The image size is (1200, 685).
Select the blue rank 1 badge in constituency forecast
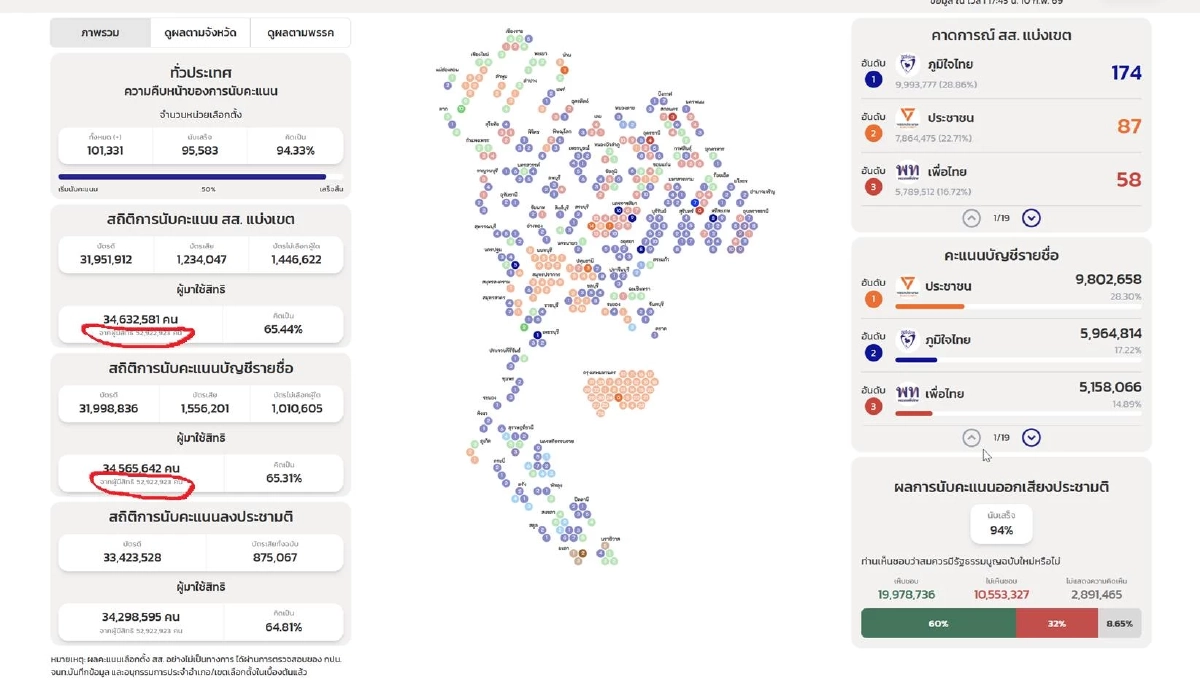(x=873, y=79)
